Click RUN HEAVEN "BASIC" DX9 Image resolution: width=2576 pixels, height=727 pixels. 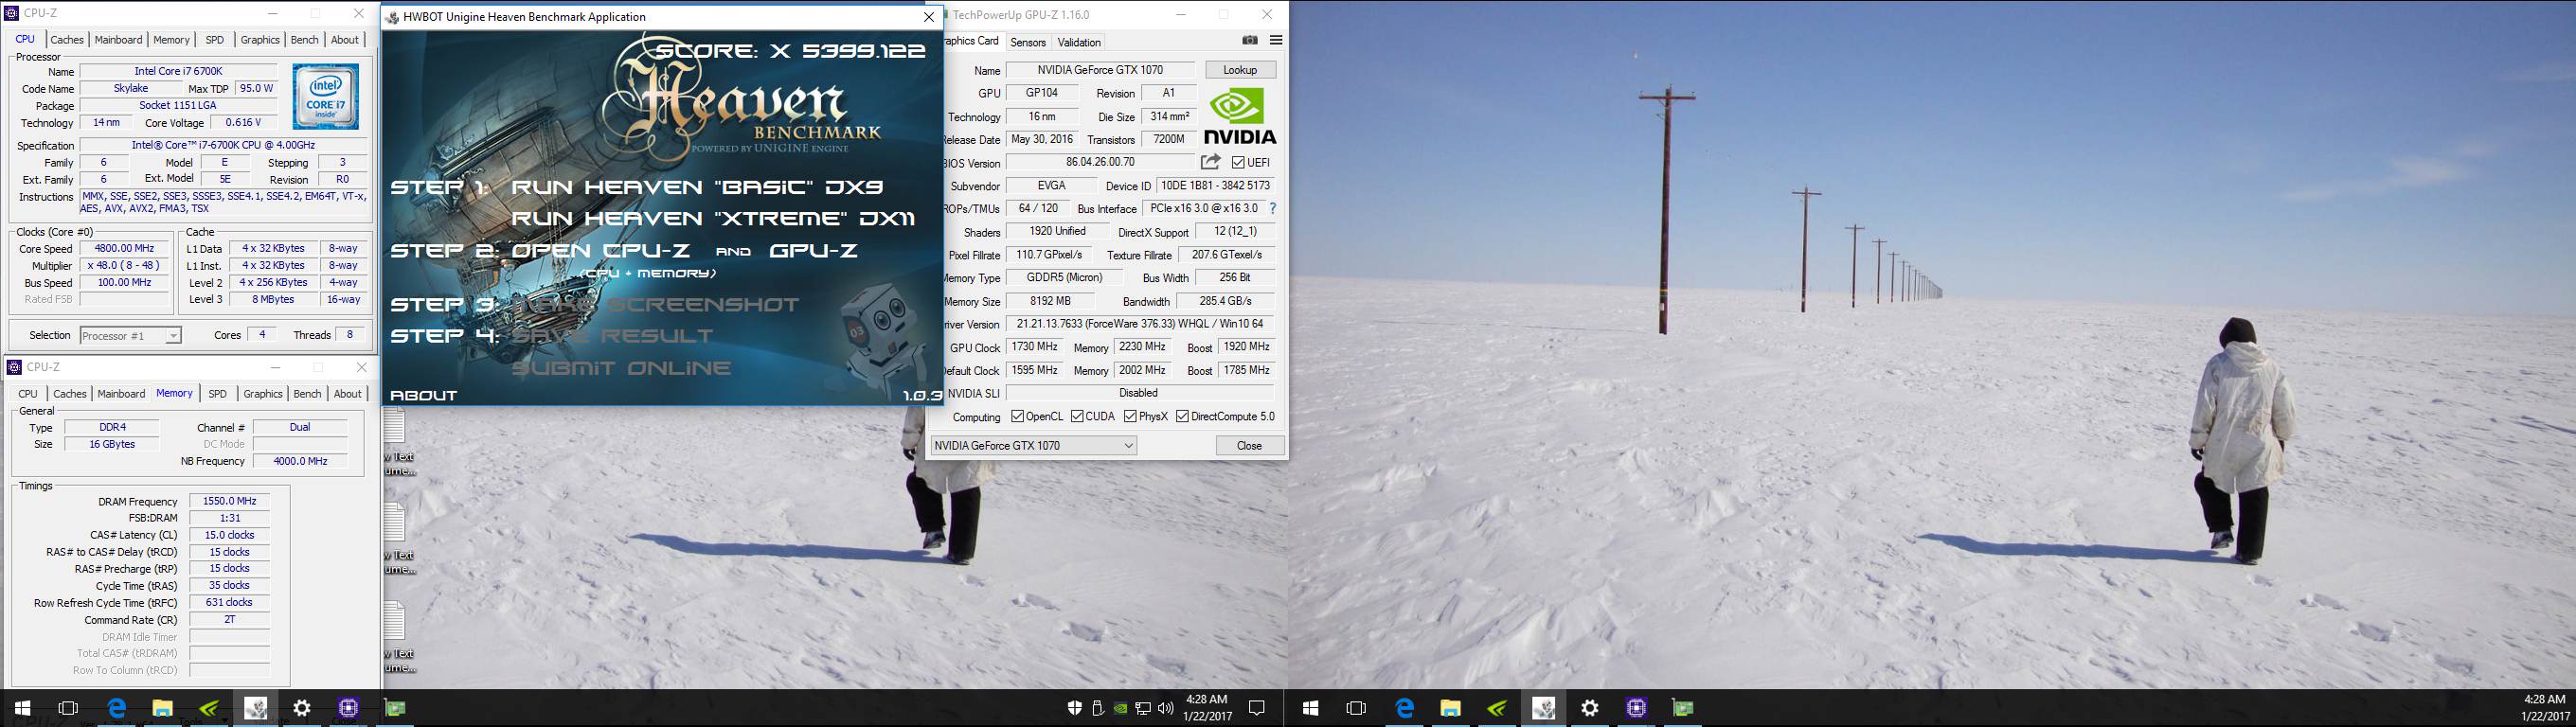[x=697, y=187]
